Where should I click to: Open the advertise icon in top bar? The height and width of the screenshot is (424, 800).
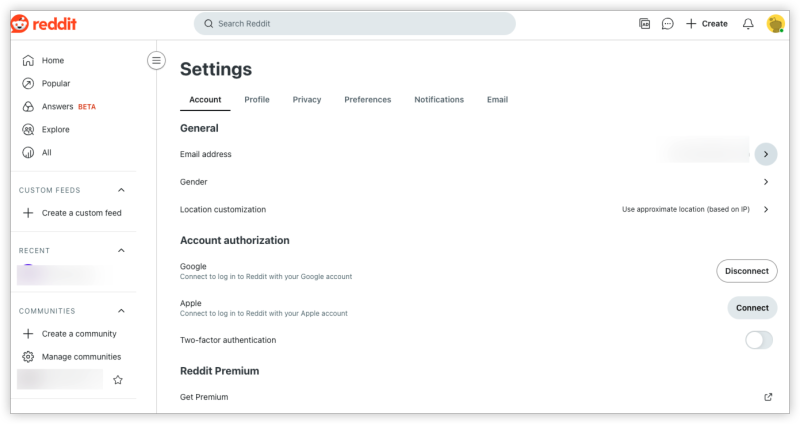[644, 23]
